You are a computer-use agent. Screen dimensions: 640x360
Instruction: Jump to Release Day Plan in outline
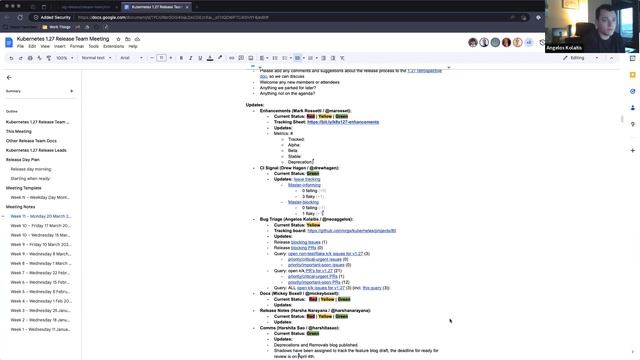coord(22,160)
